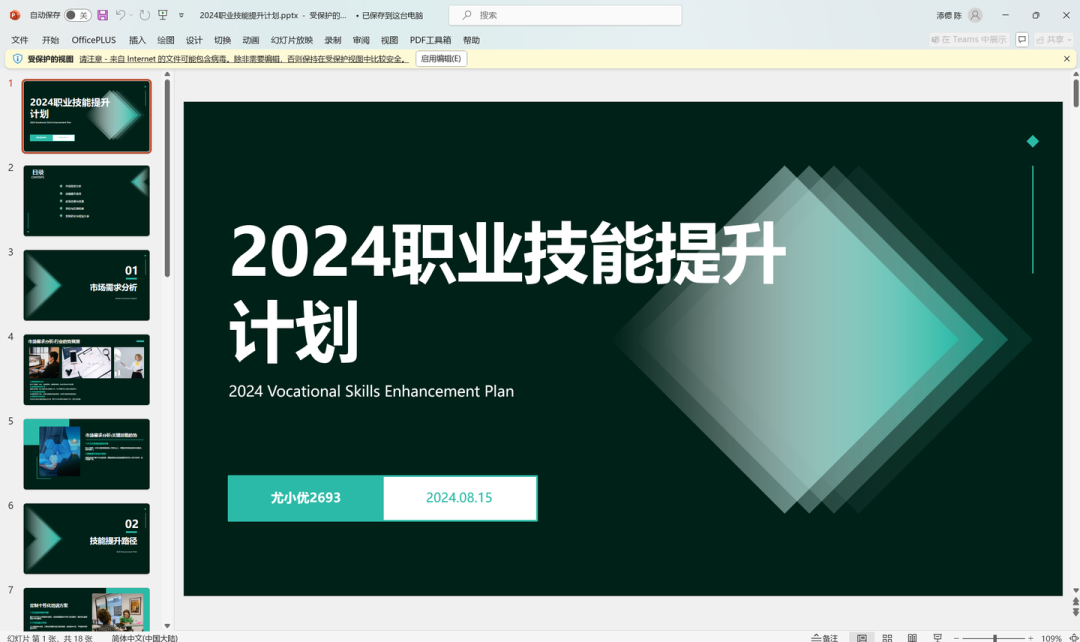Click the main editor vertical scrollbar
1080x642 pixels.
coord(1076,94)
